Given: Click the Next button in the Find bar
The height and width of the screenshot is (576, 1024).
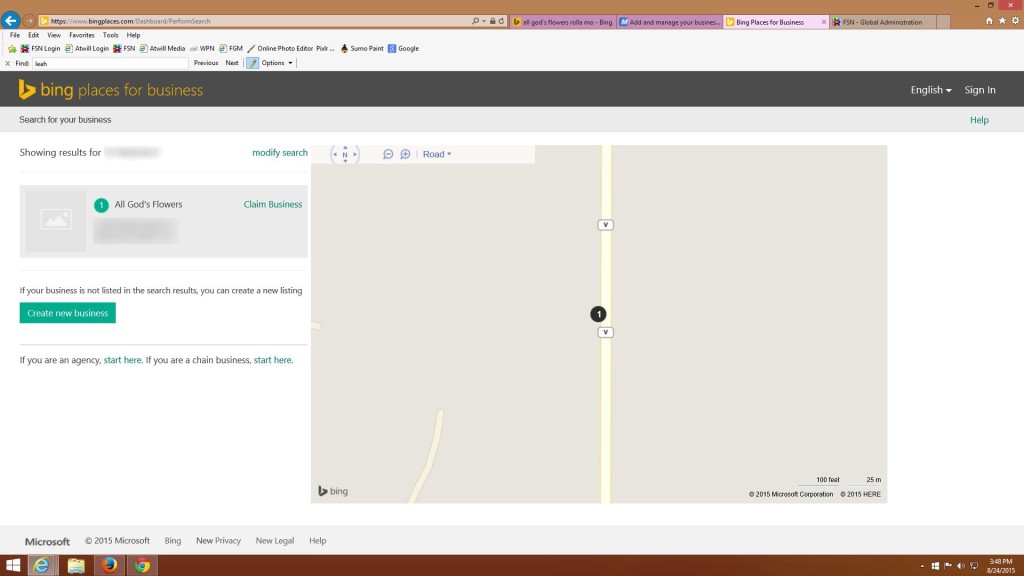Looking at the screenshot, I should [x=232, y=63].
